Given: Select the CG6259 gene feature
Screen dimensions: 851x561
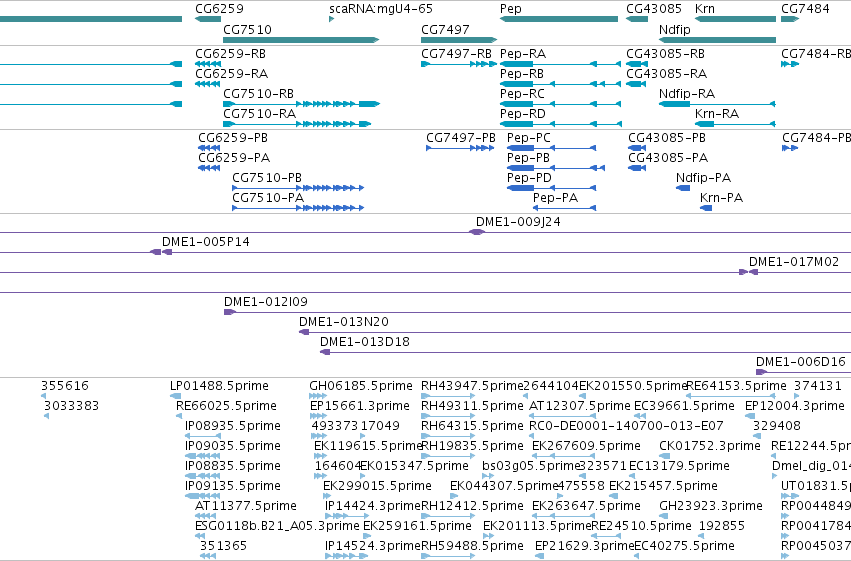Looking at the screenshot, I should (208, 19).
